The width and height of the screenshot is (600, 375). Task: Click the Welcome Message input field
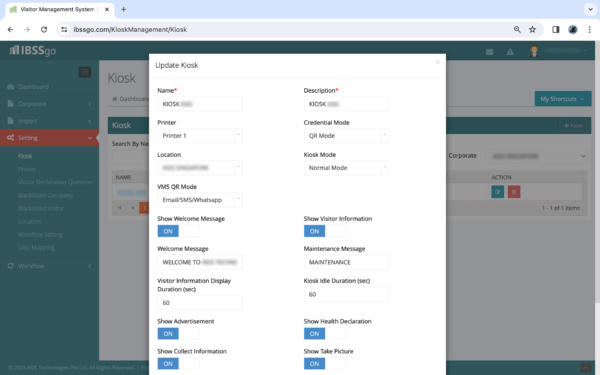(x=200, y=262)
